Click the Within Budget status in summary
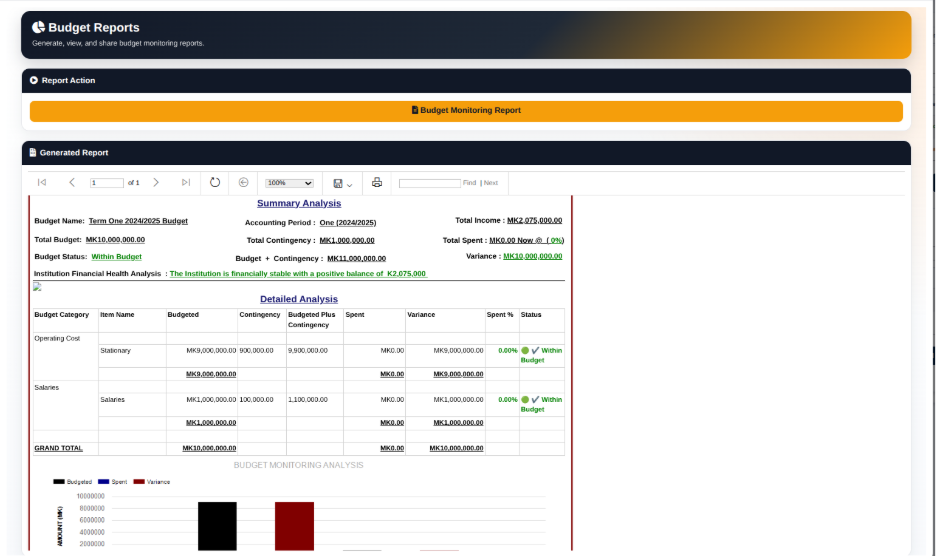The width and height of the screenshot is (936, 556). coord(116,257)
